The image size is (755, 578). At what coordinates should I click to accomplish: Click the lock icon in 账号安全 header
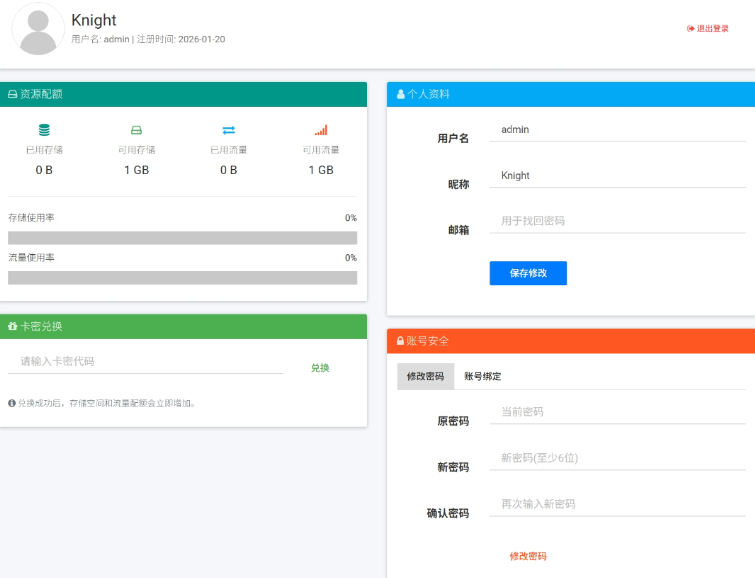click(x=401, y=341)
